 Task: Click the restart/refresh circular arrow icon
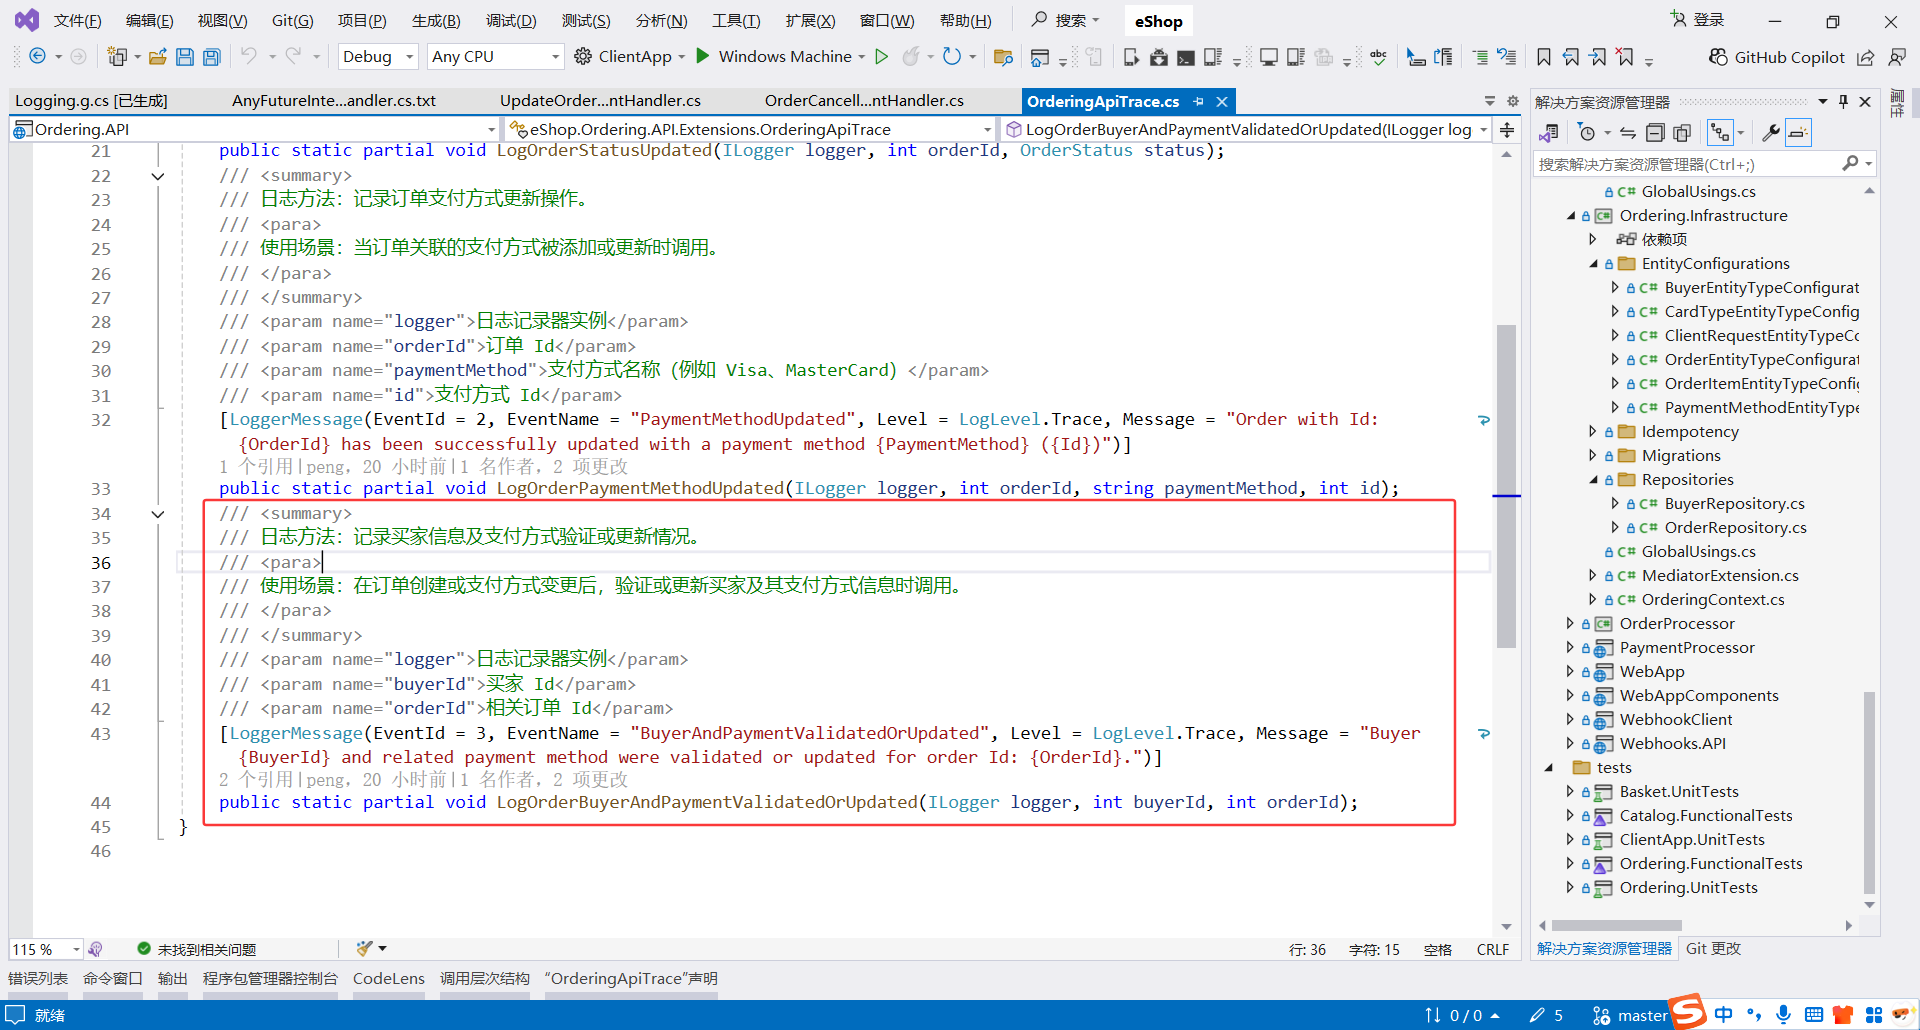pos(951,57)
